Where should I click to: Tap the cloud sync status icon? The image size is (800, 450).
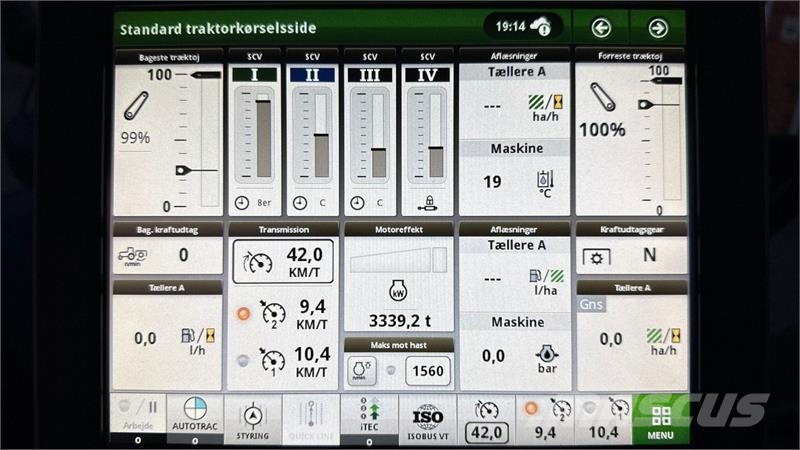(541, 26)
